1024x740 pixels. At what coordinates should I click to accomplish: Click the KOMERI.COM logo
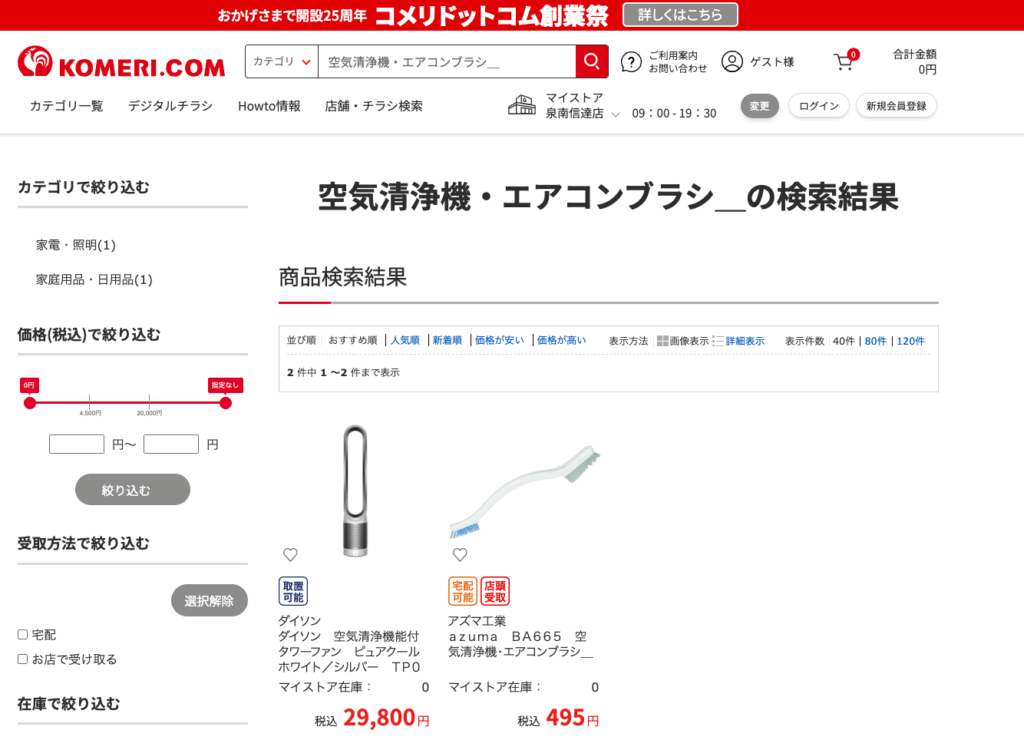(121, 61)
